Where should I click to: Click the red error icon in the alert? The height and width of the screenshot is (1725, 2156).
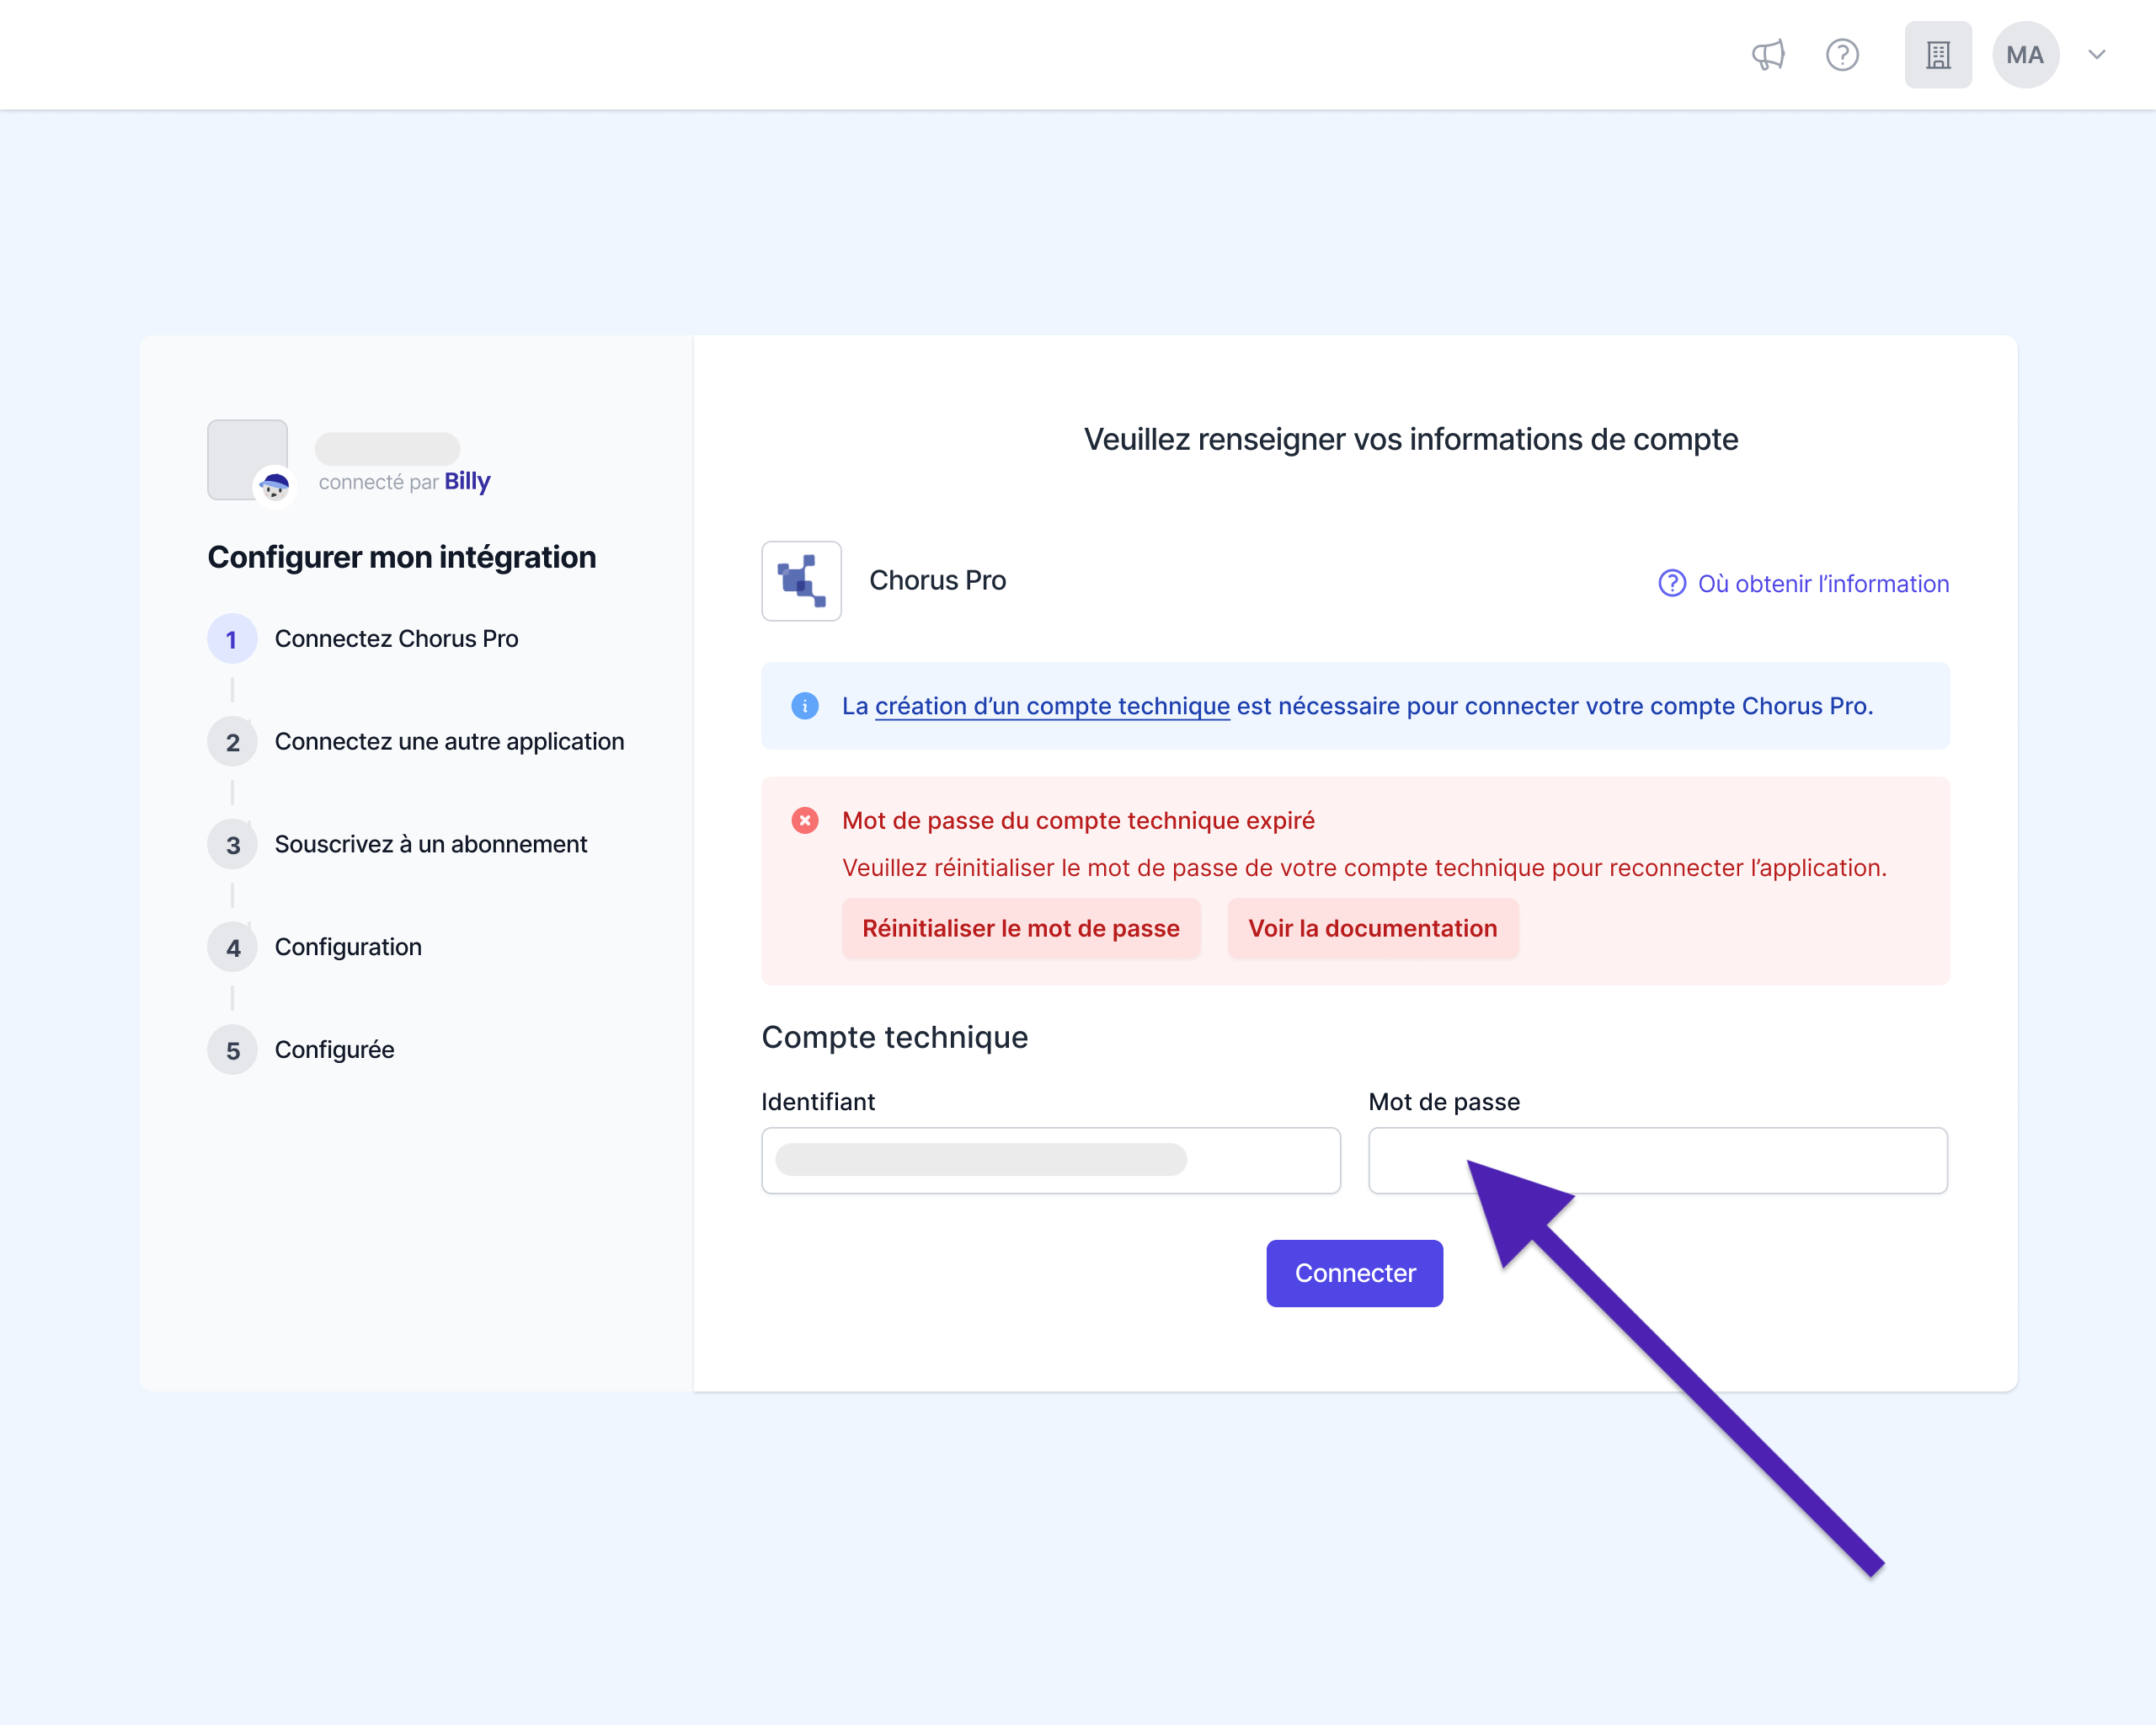[x=805, y=821]
